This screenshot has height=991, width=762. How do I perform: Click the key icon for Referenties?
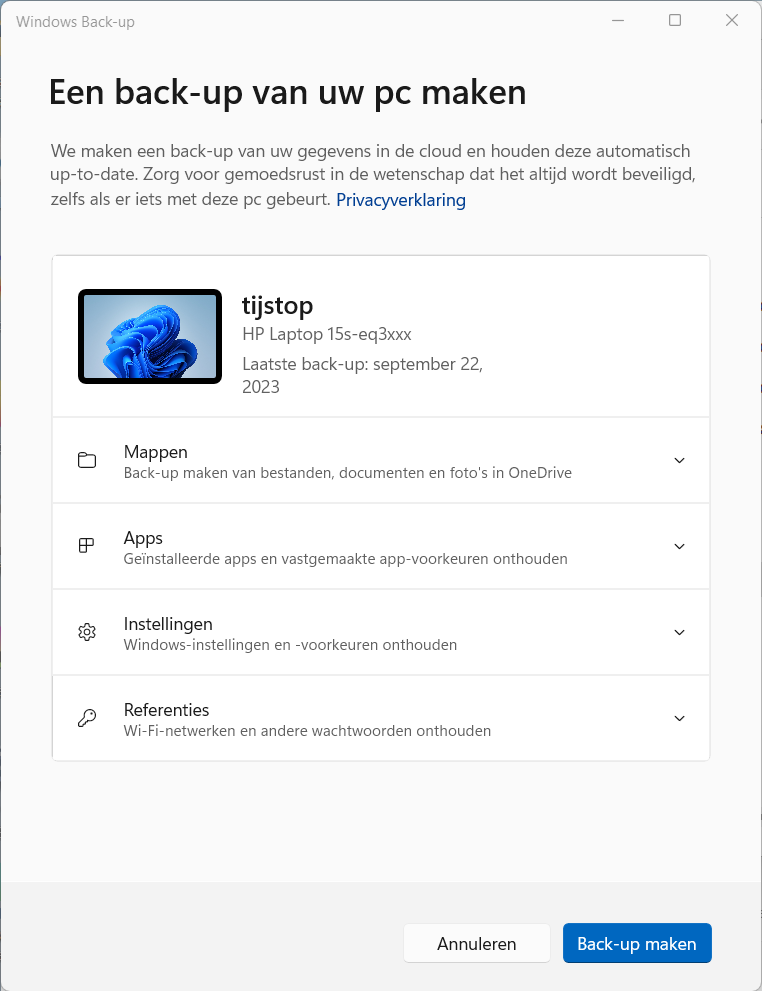tap(87, 718)
